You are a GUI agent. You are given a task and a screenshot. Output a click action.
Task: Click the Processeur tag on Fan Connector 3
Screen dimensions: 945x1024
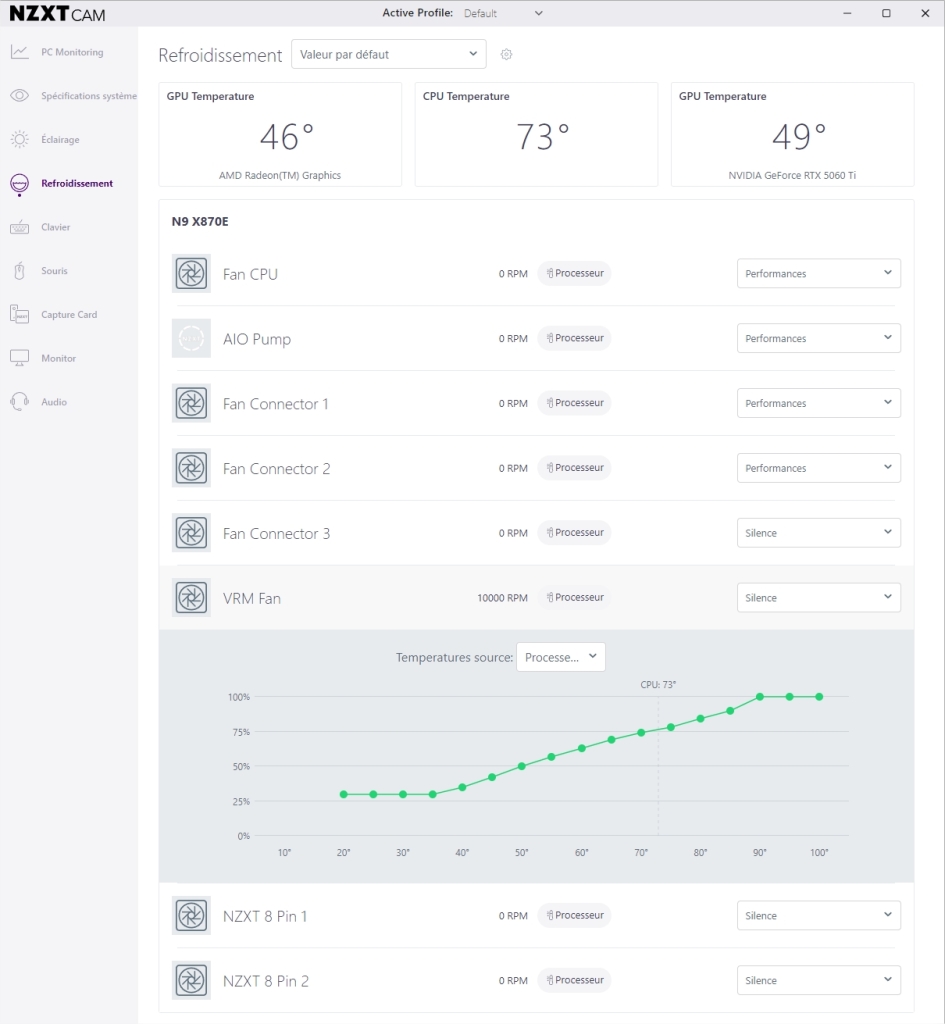coord(575,533)
